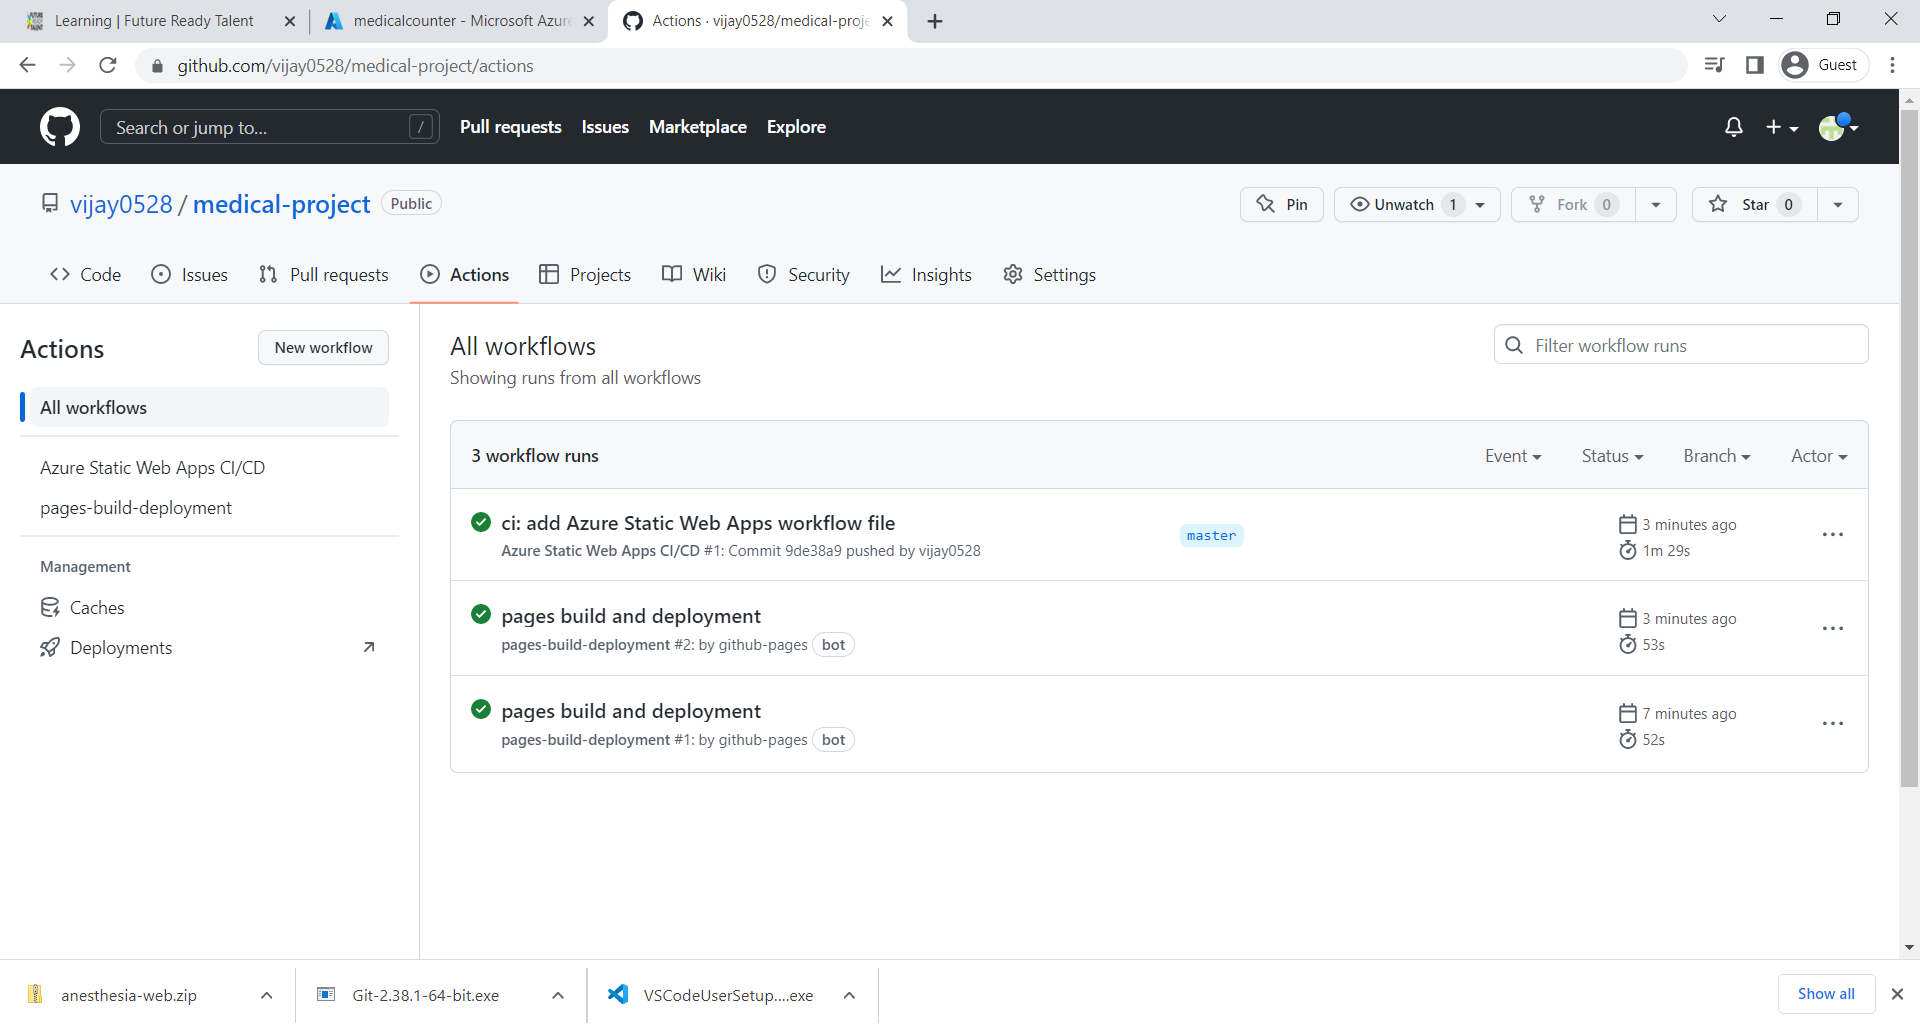Open the user avatar menu
This screenshot has height=1030, width=1920.
pos(1838,127)
